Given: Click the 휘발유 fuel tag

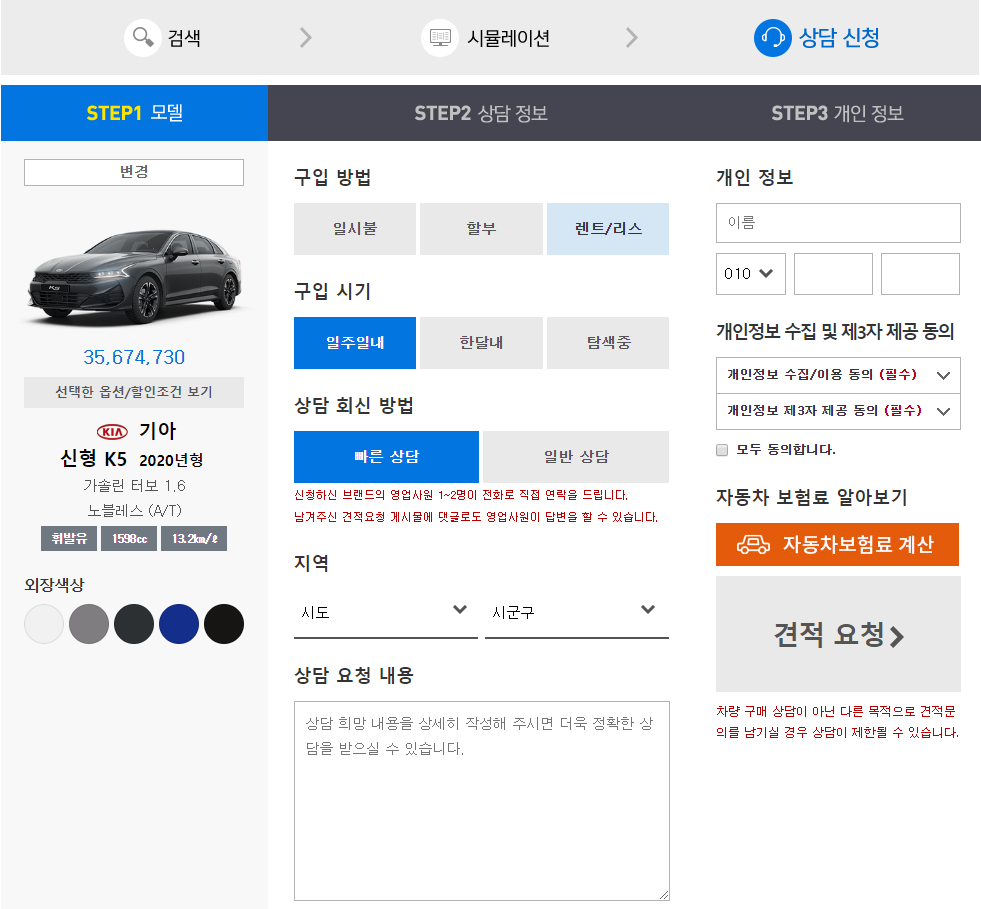Looking at the screenshot, I should pyautogui.click(x=69, y=539).
